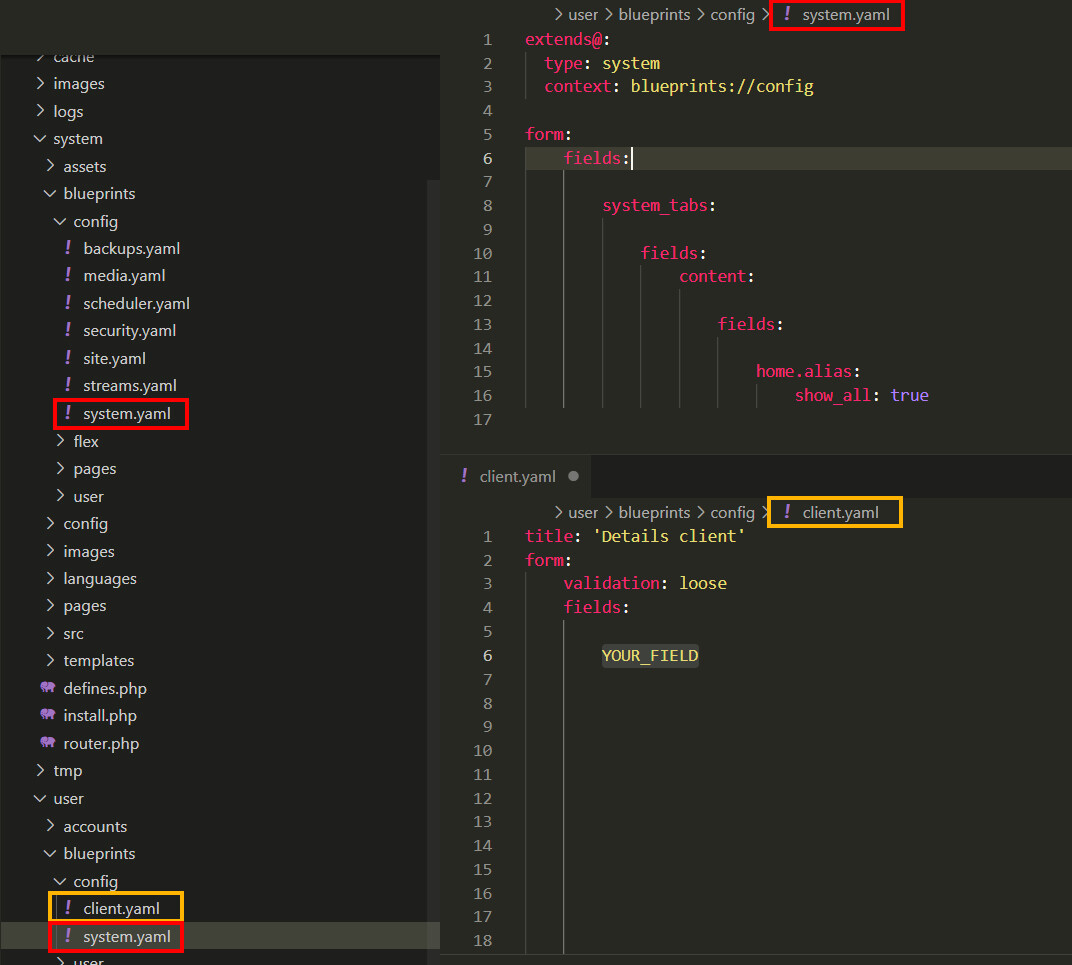Click user in the system.yaml breadcrumb
Image resolution: width=1072 pixels, height=965 pixels.
tap(583, 14)
